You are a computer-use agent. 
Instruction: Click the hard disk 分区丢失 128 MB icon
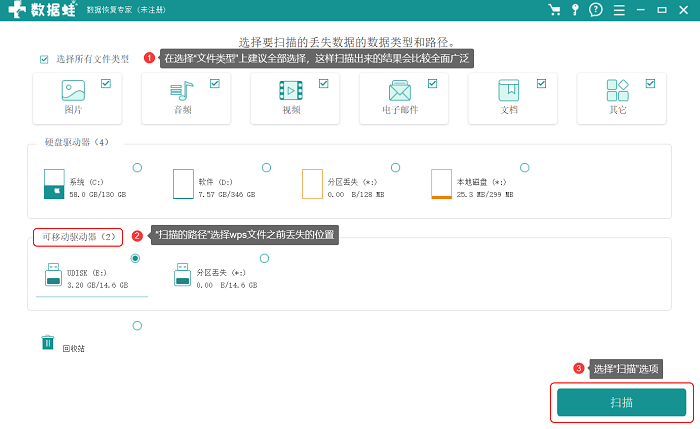[312, 184]
